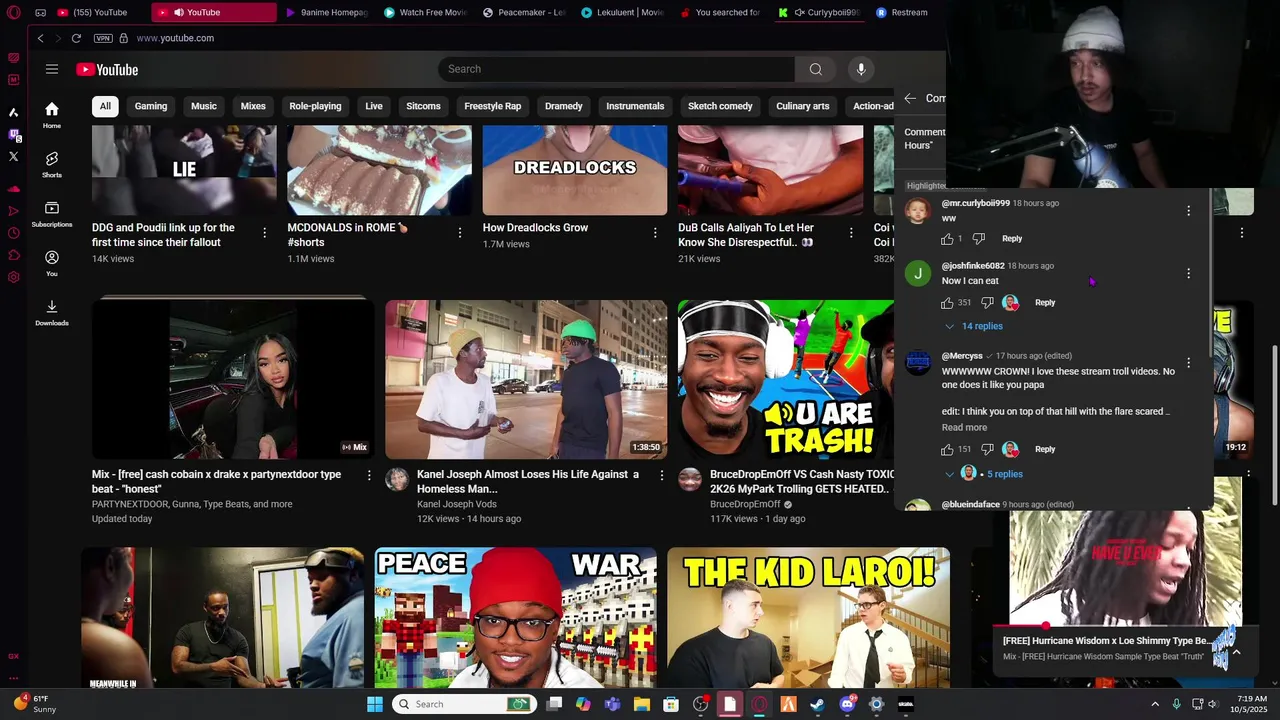Click the YouTube logo
The height and width of the screenshot is (720, 1280).
coord(107,69)
